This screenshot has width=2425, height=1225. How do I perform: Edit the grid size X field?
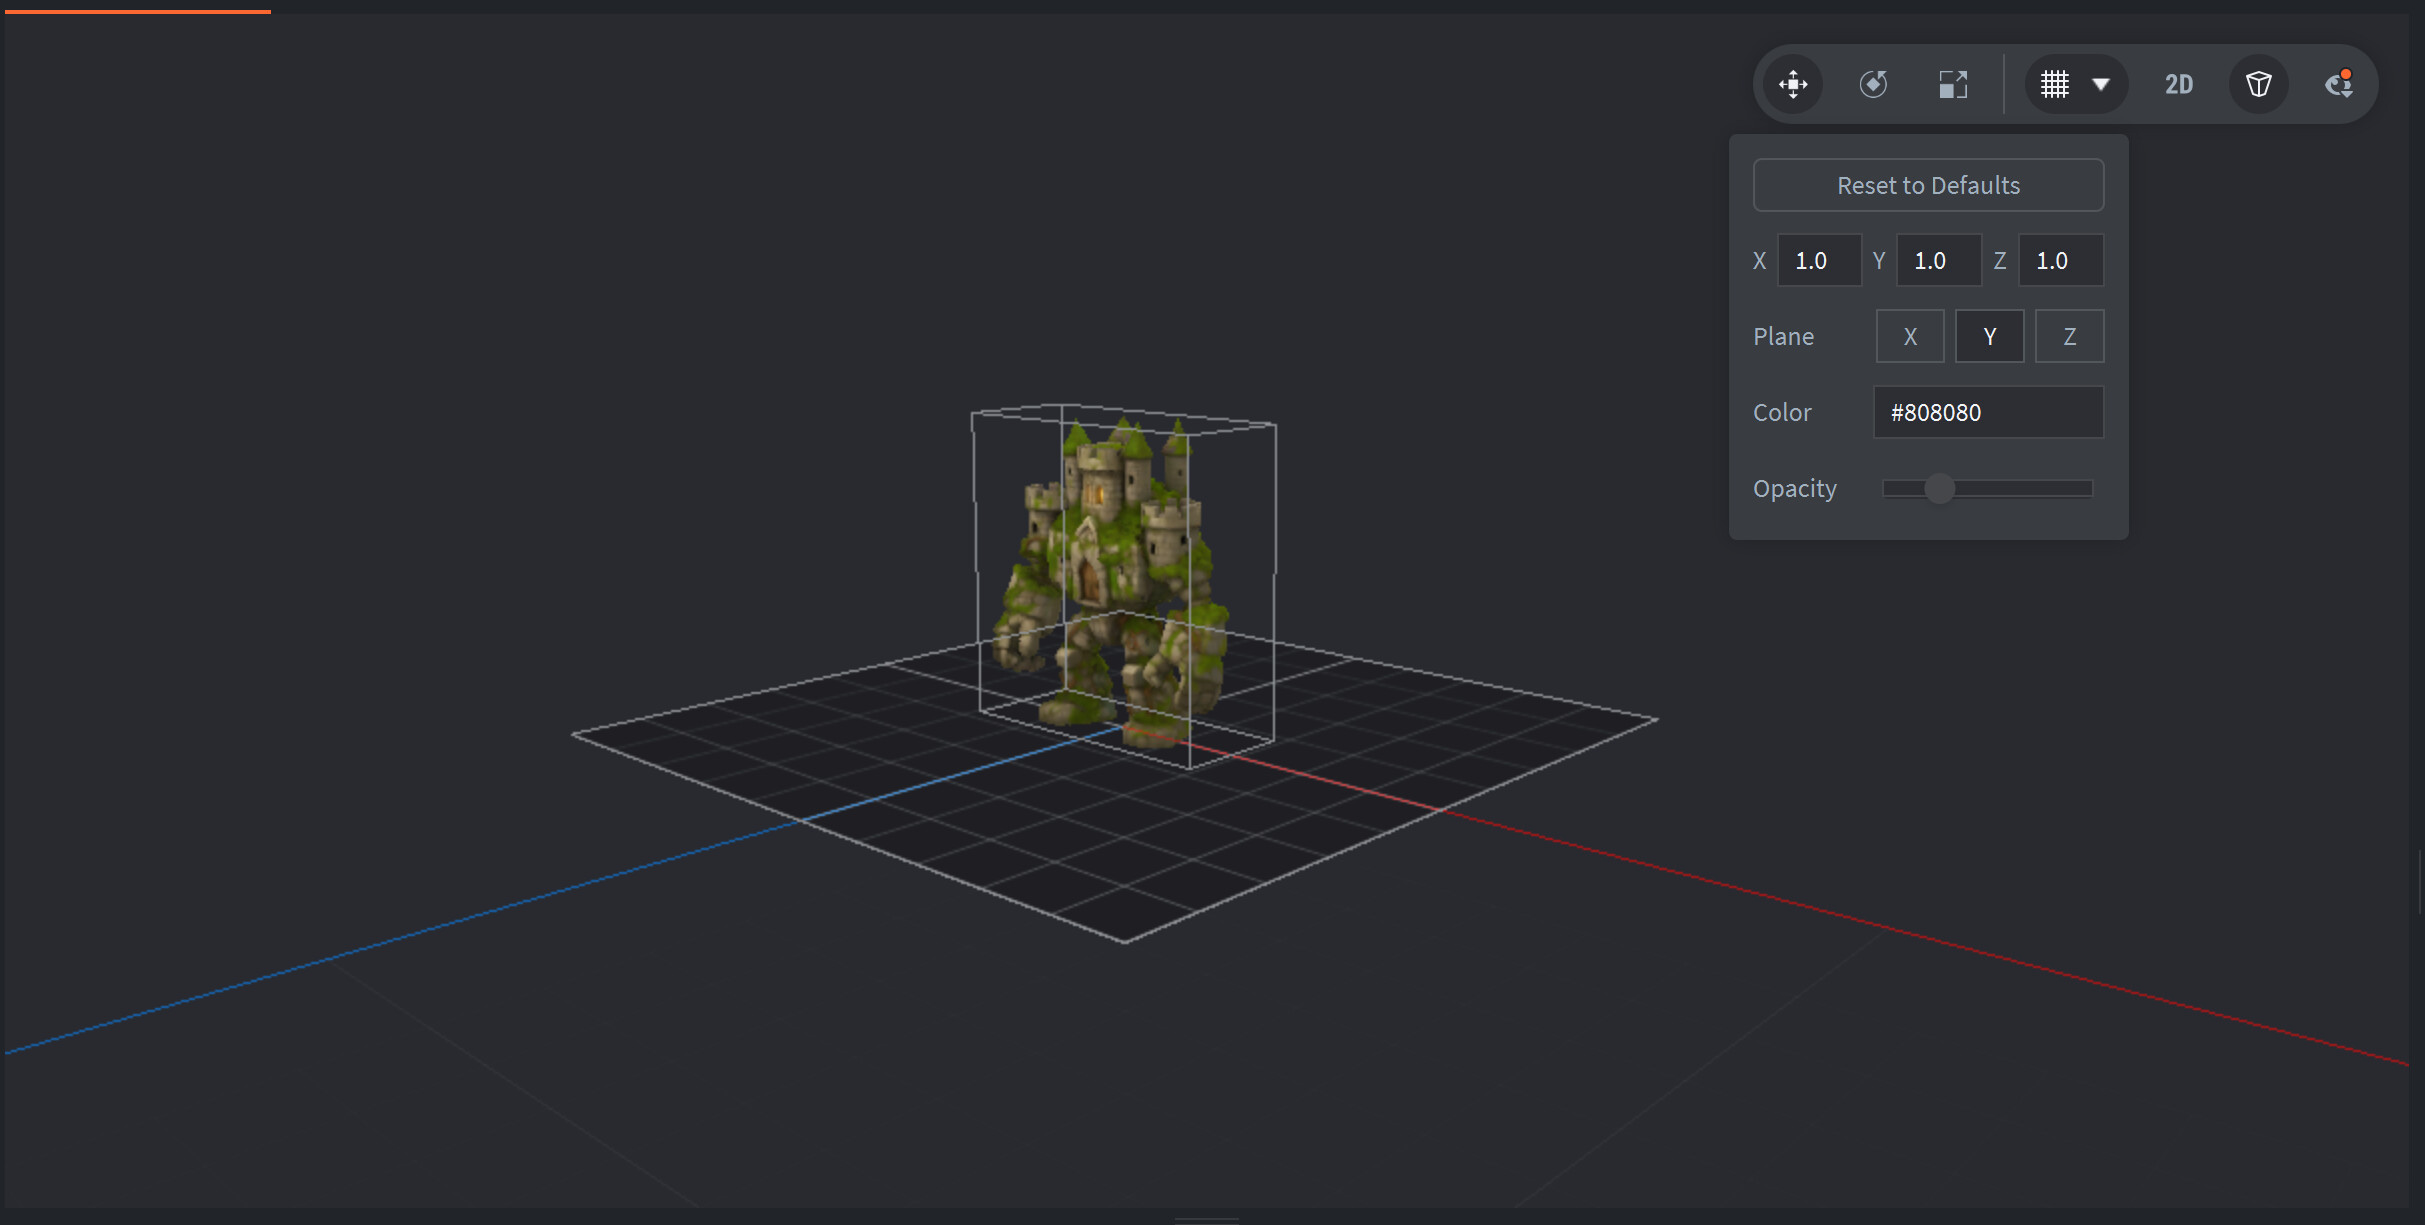pyautogui.click(x=1819, y=260)
